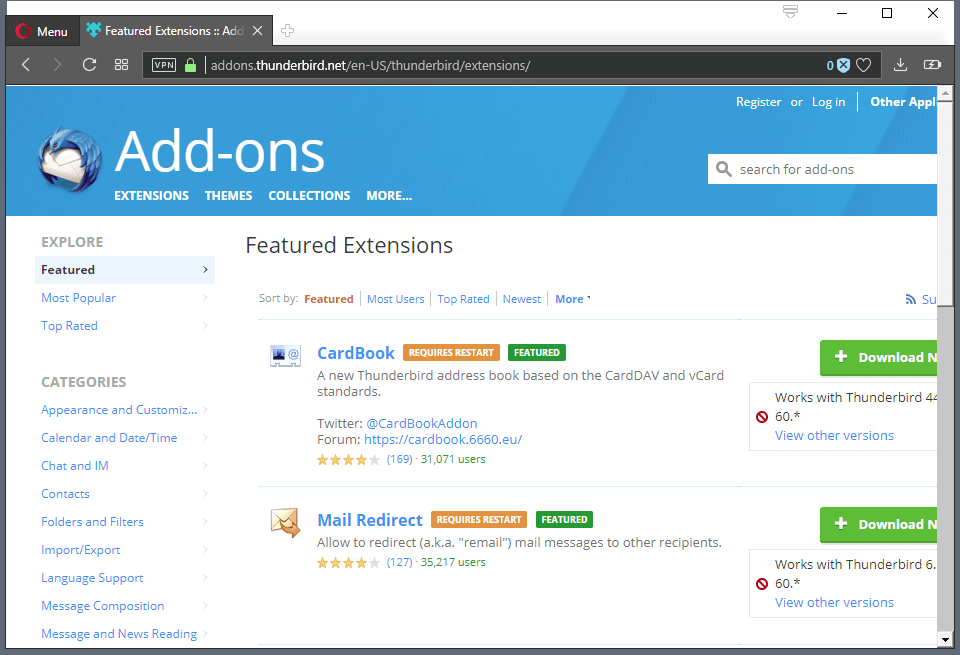960x655 pixels.
Task: Toggle Opera's battery saver icon
Action: (932, 64)
